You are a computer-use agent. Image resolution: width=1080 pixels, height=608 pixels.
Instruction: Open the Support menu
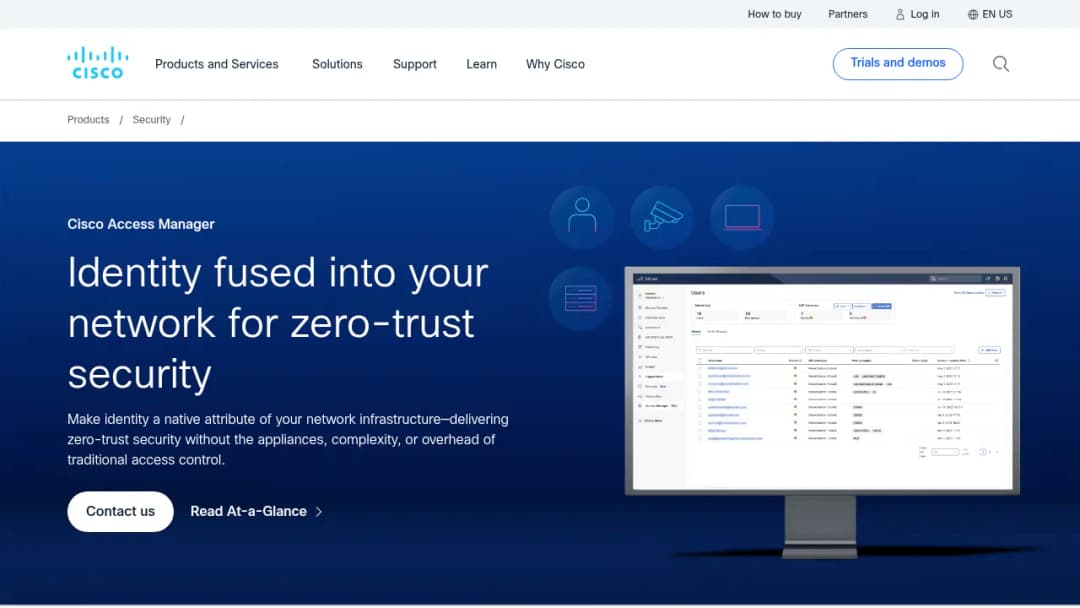[415, 64]
